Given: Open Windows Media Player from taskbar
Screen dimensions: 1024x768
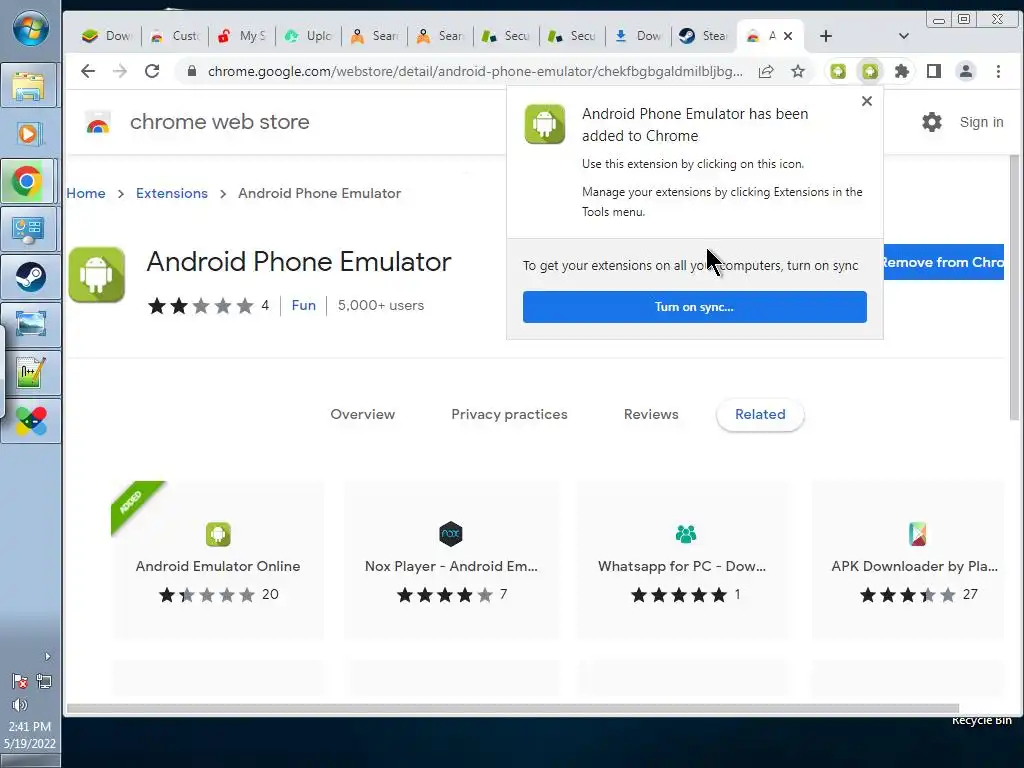Looking at the screenshot, I should 29,134.
